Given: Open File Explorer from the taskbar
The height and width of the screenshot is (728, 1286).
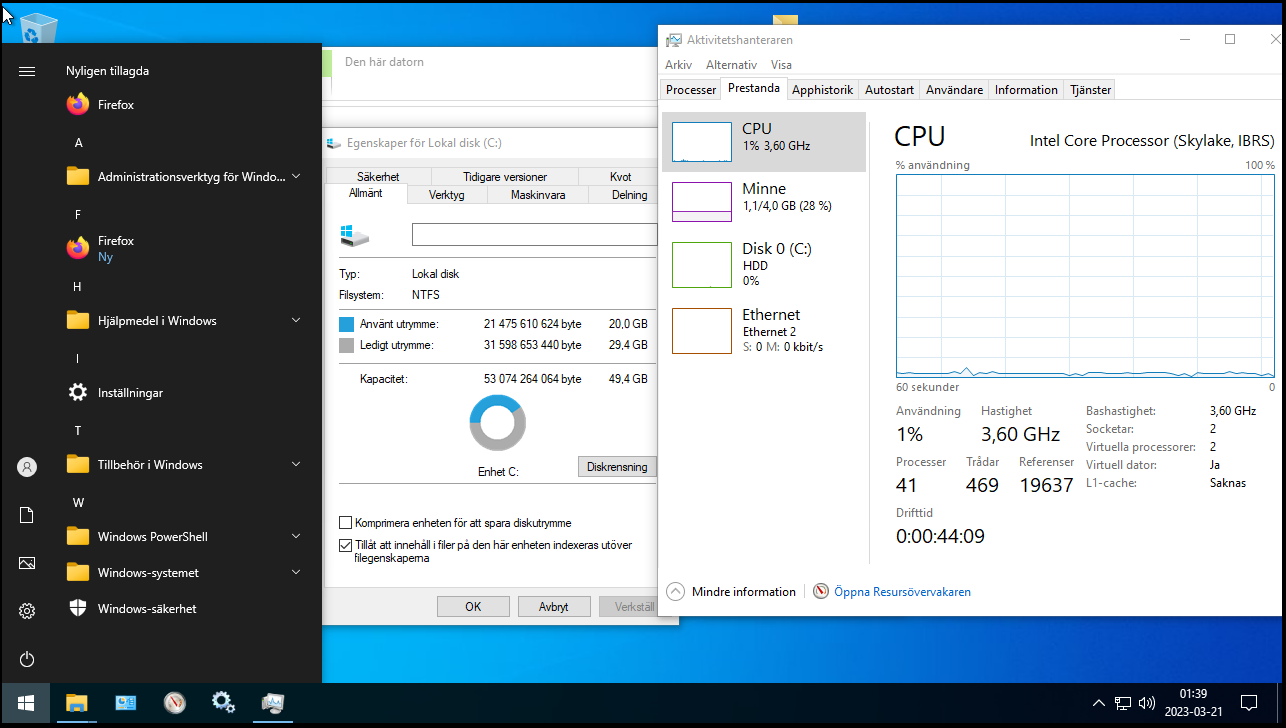Looking at the screenshot, I should [76, 703].
